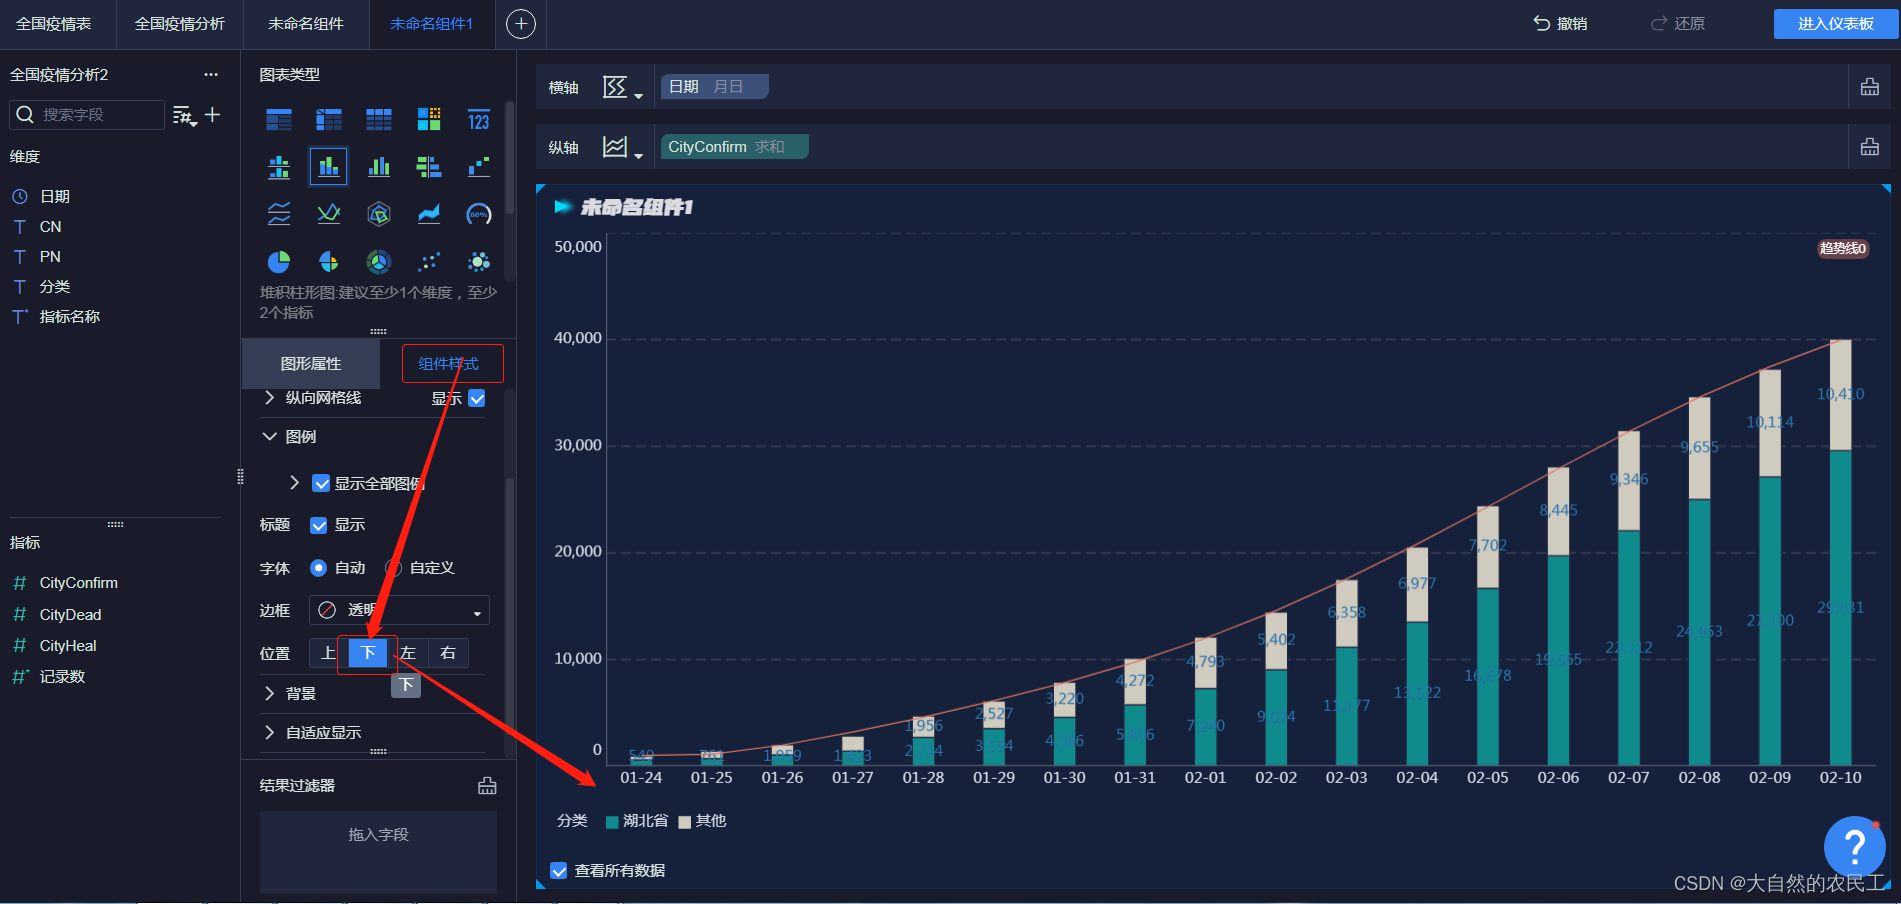Set legend position to 左
This screenshot has height=904, width=1901.
408,653
